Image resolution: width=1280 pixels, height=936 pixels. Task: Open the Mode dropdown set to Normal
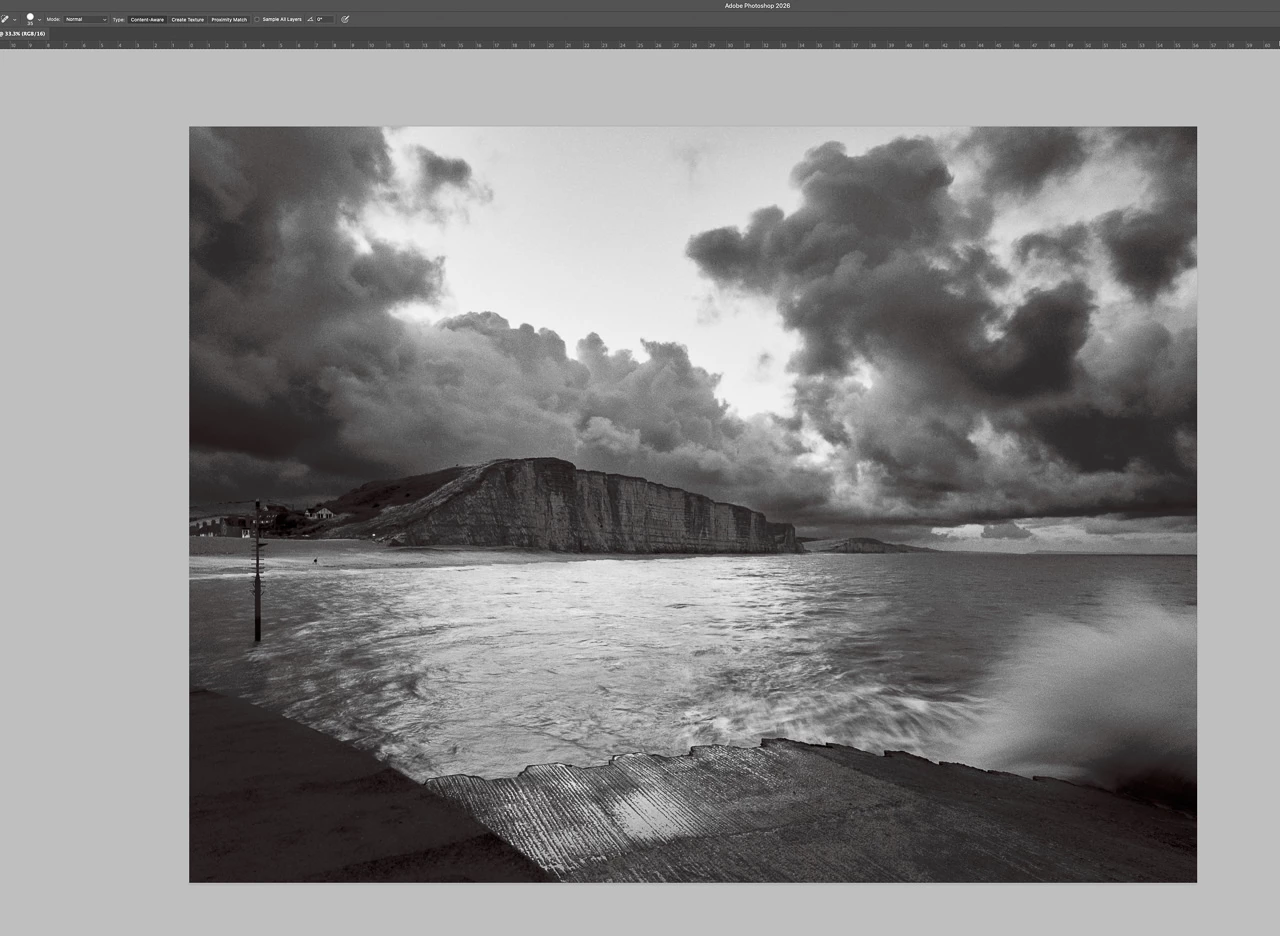[86, 19]
